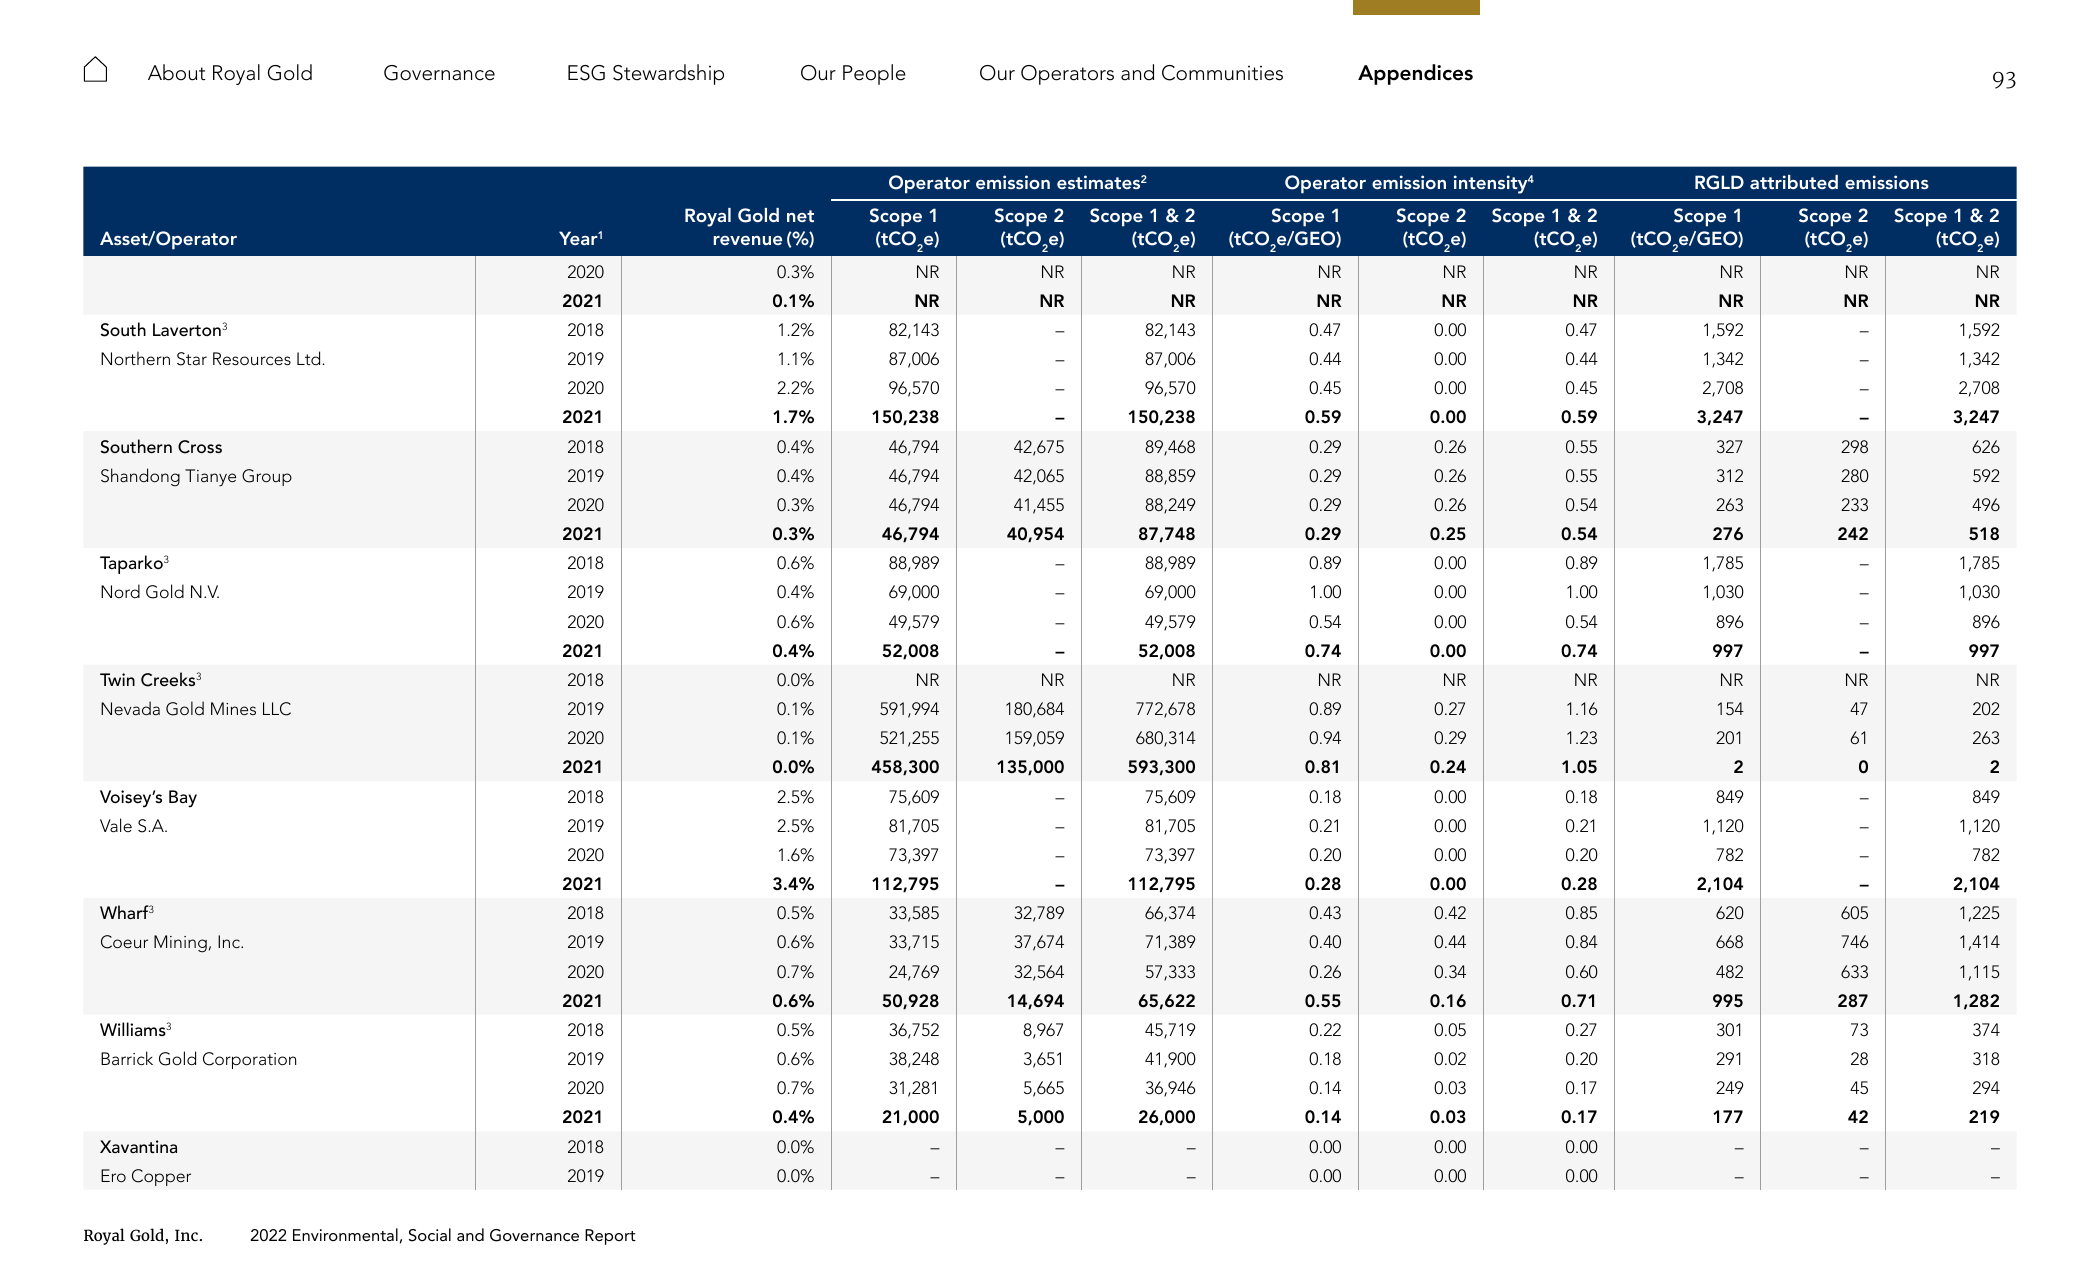
Task: Navigate to Our People section
Action: click(852, 73)
